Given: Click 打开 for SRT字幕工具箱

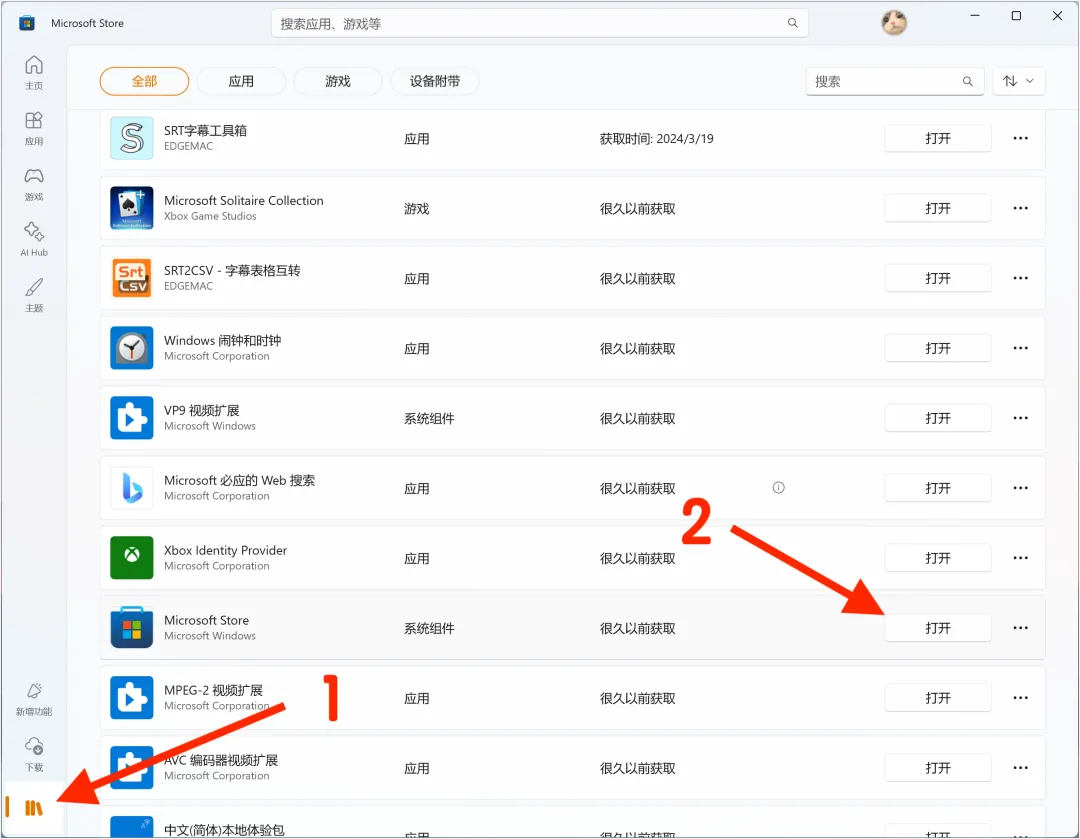Looking at the screenshot, I should (938, 138).
